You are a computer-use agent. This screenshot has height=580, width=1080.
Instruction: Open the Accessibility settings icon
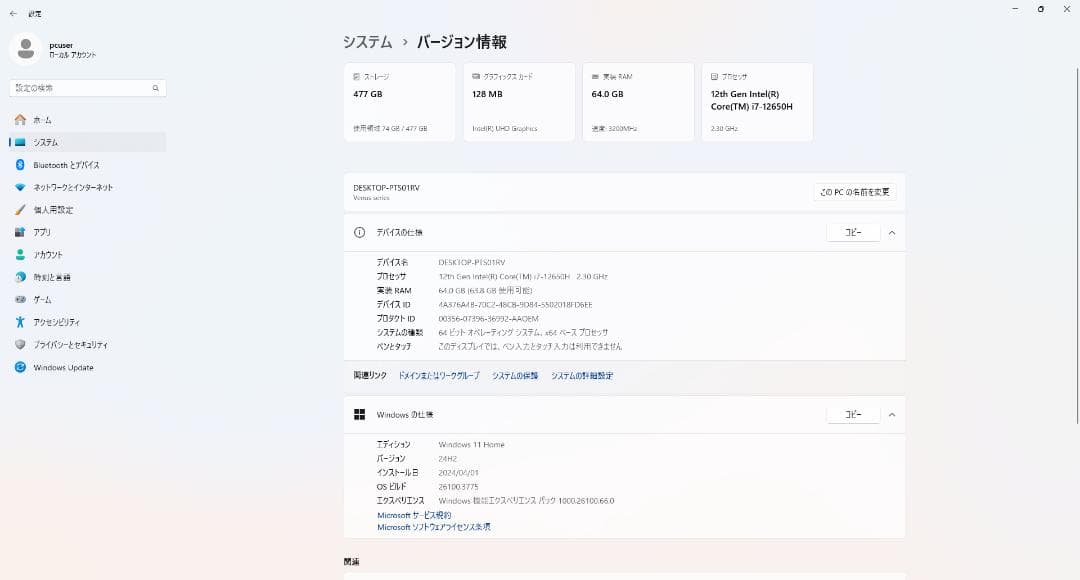pyautogui.click(x=20, y=322)
